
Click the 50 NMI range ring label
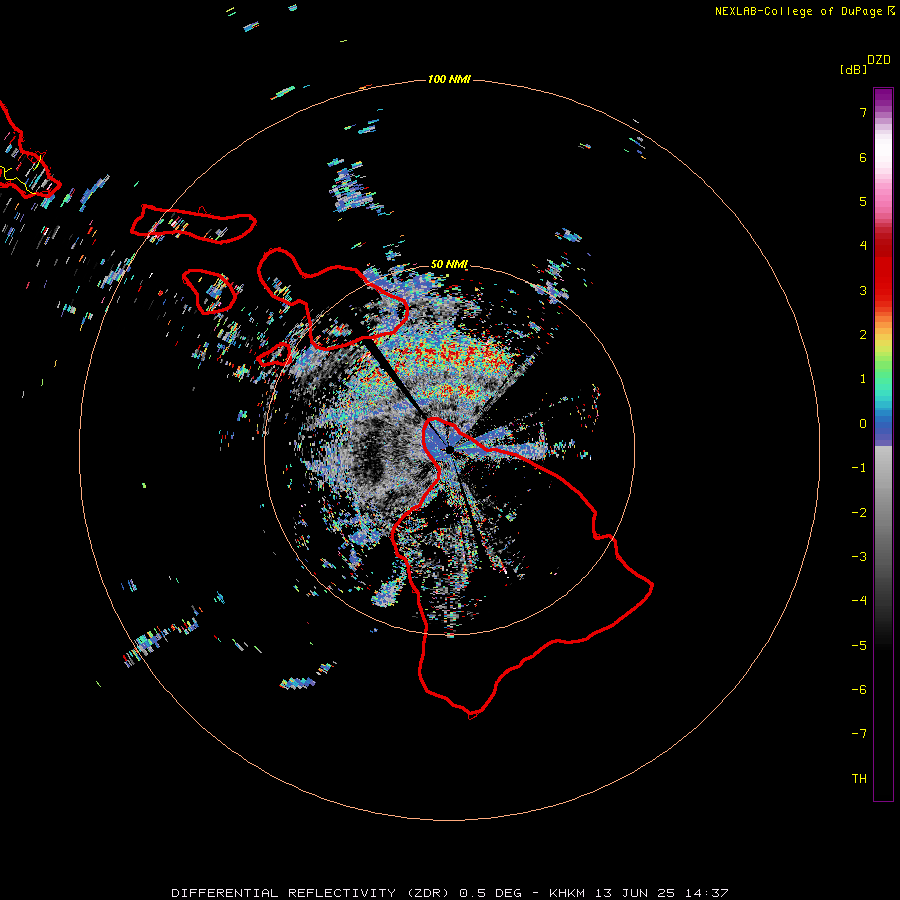pyautogui.click(x=449, y=264)
